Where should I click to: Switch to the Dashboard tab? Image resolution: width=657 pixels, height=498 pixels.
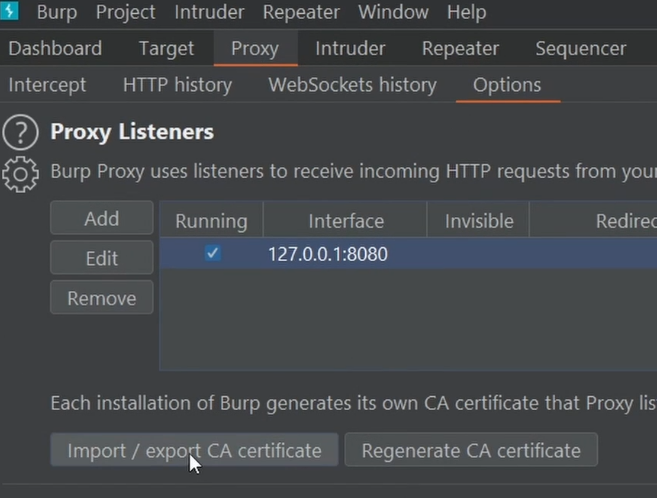pyautogui.click(x=55, y=48)
